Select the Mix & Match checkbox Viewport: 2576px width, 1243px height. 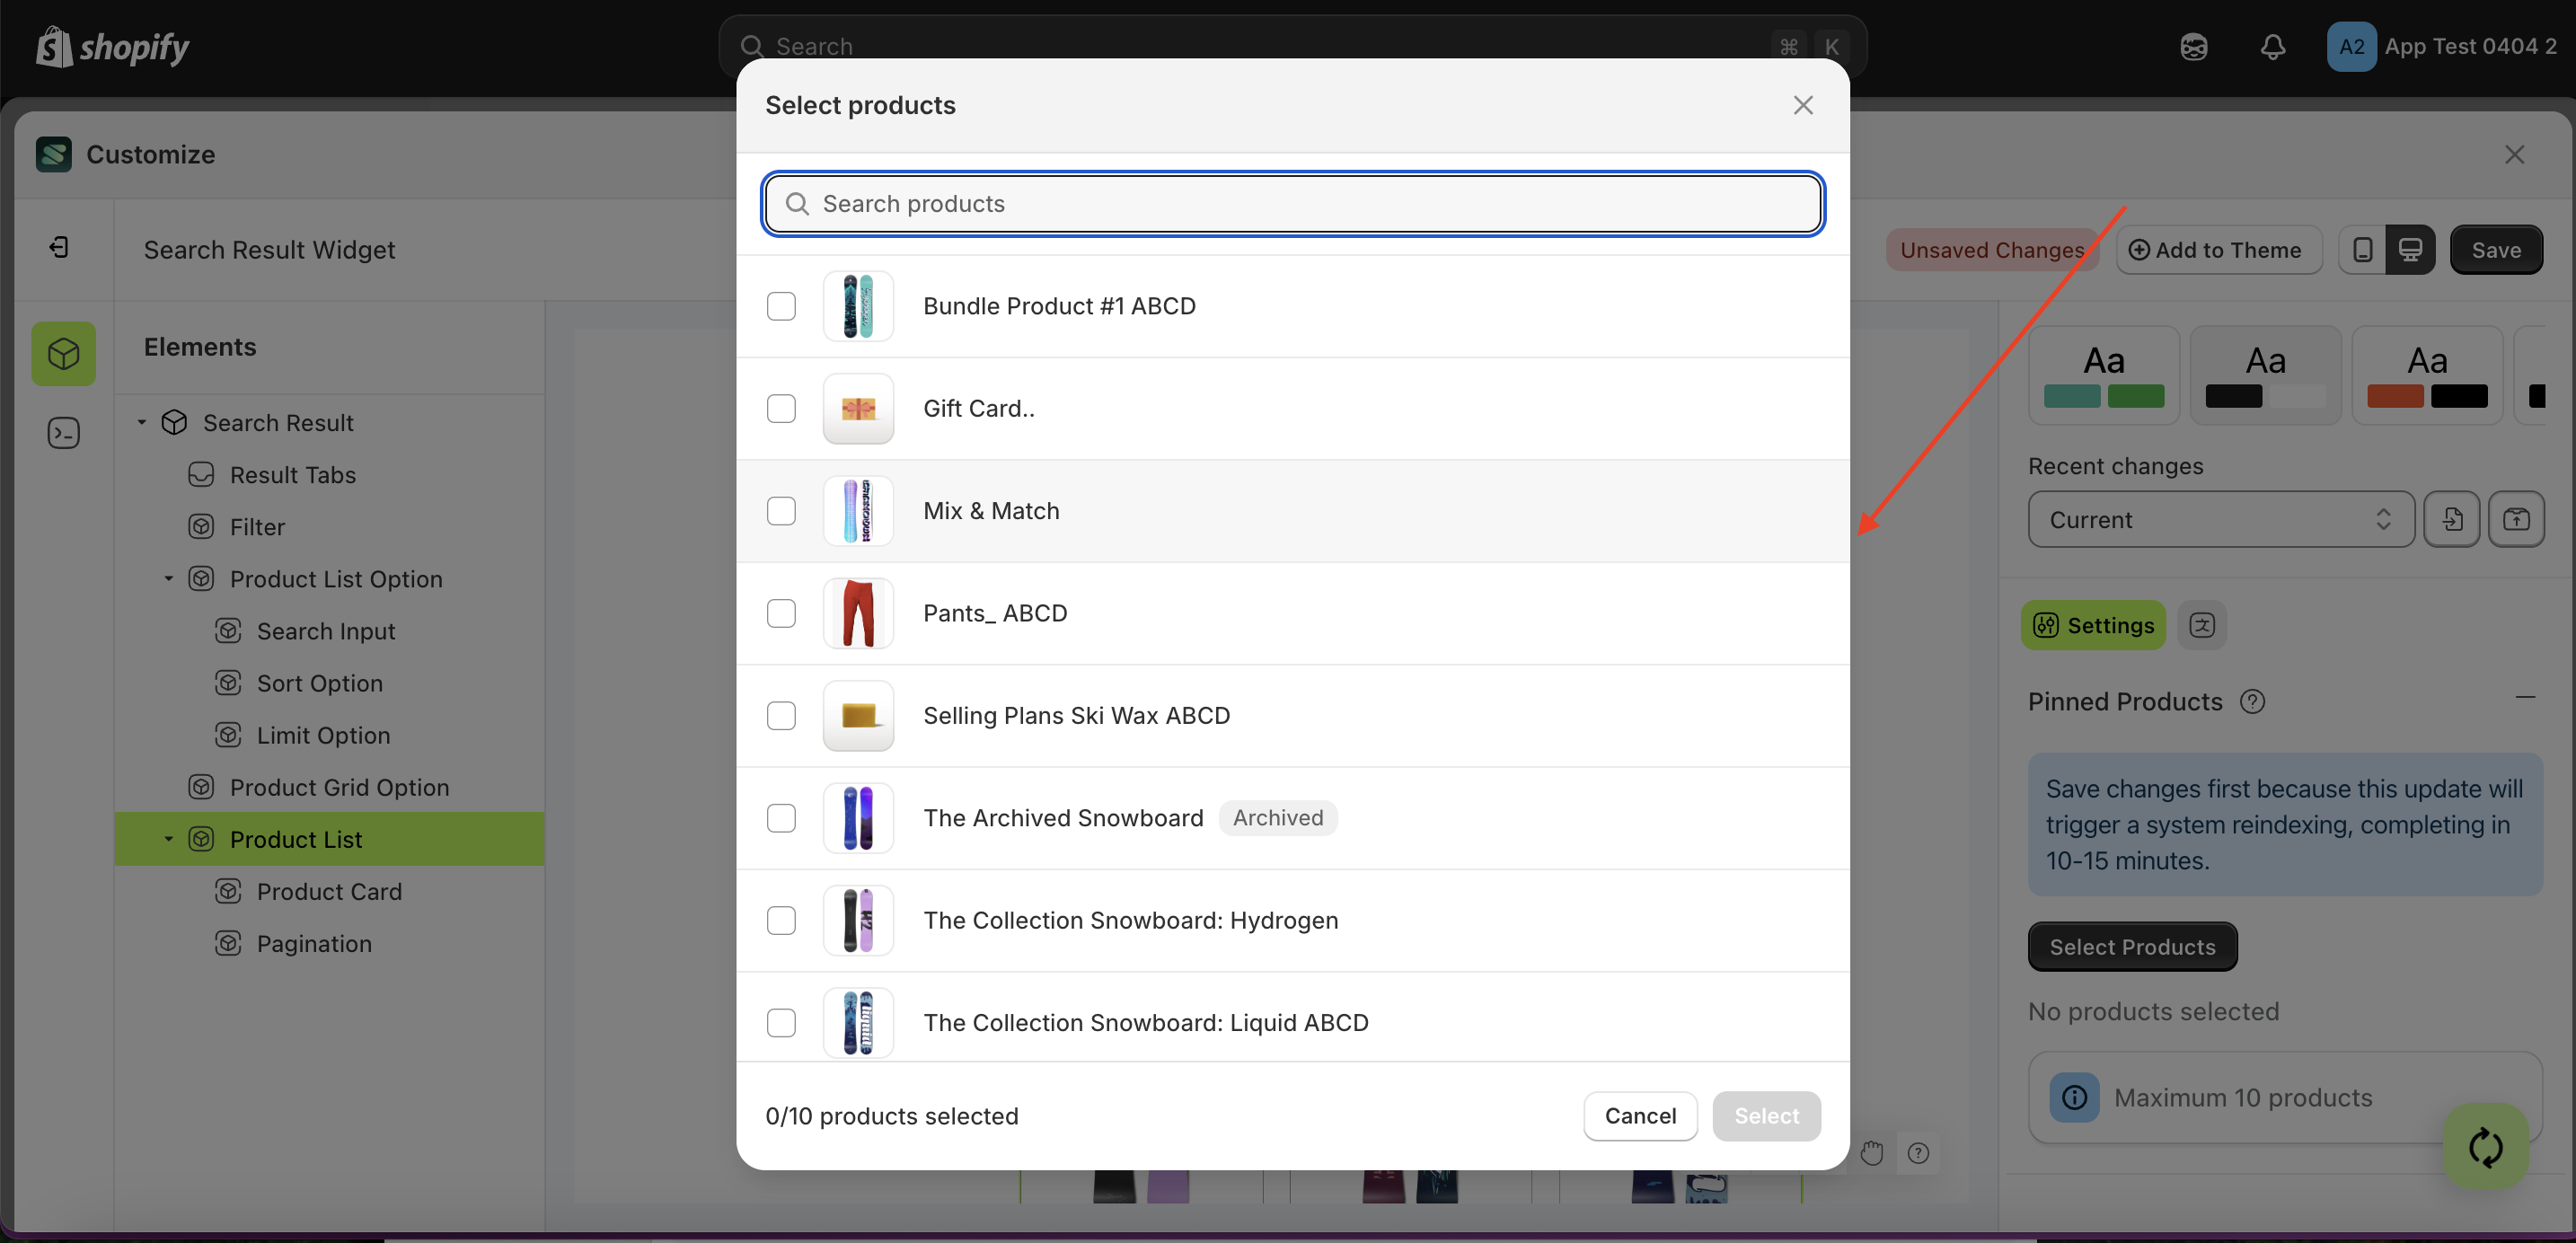pyautogui.click(x=781, y=511)
